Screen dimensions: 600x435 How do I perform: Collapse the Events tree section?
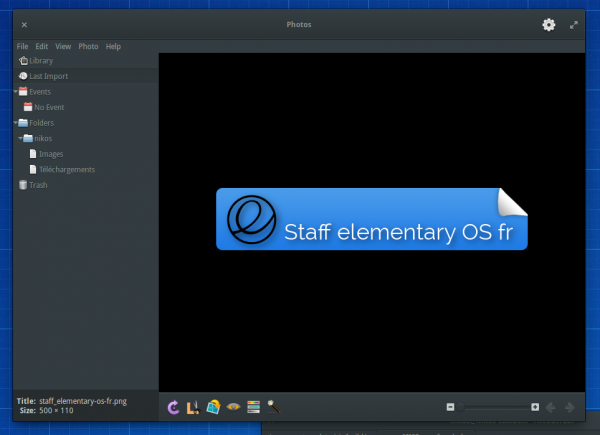click(16, 91)
